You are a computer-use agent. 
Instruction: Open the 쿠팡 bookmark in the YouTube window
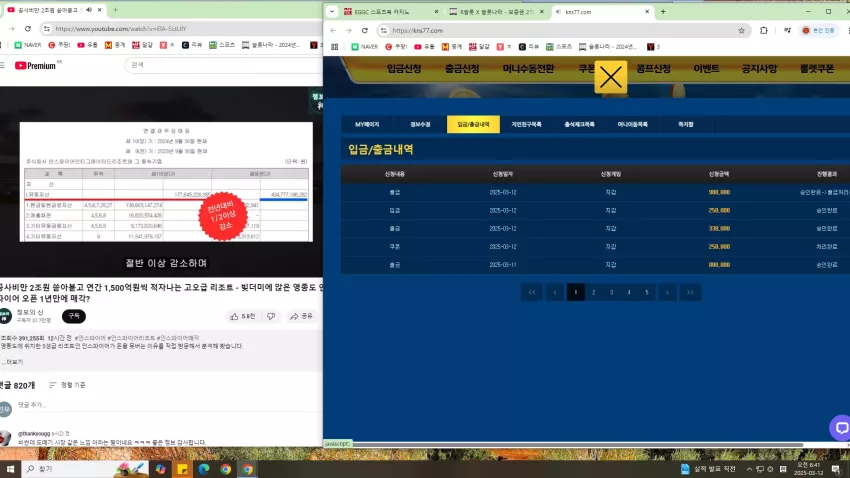[x=60, y=45]
